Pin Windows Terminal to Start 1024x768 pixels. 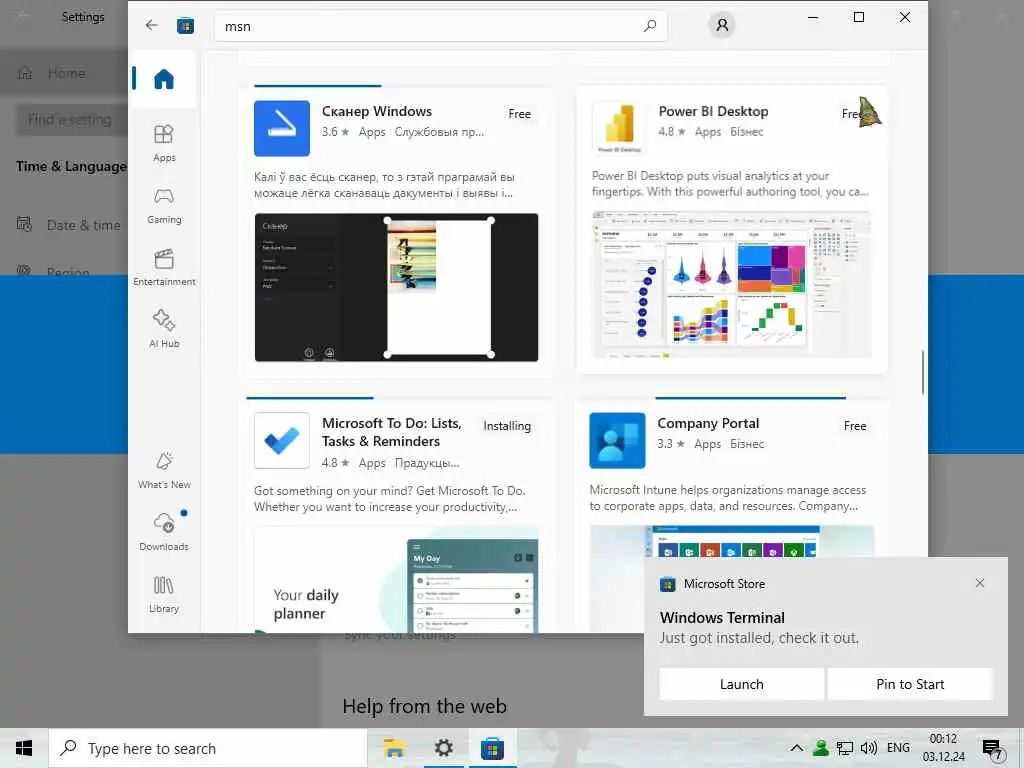click(x=910, y=684)
